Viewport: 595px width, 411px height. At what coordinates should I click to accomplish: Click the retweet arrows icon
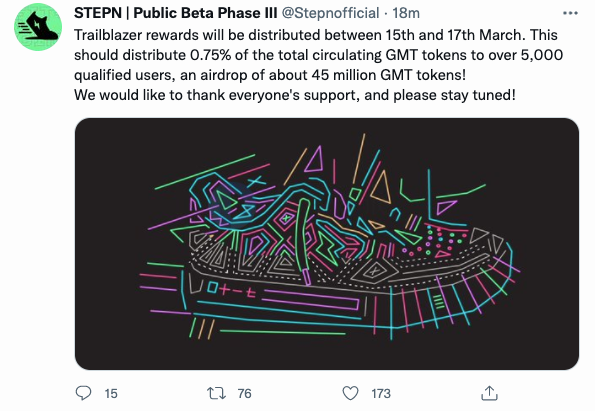click(216, 393)
